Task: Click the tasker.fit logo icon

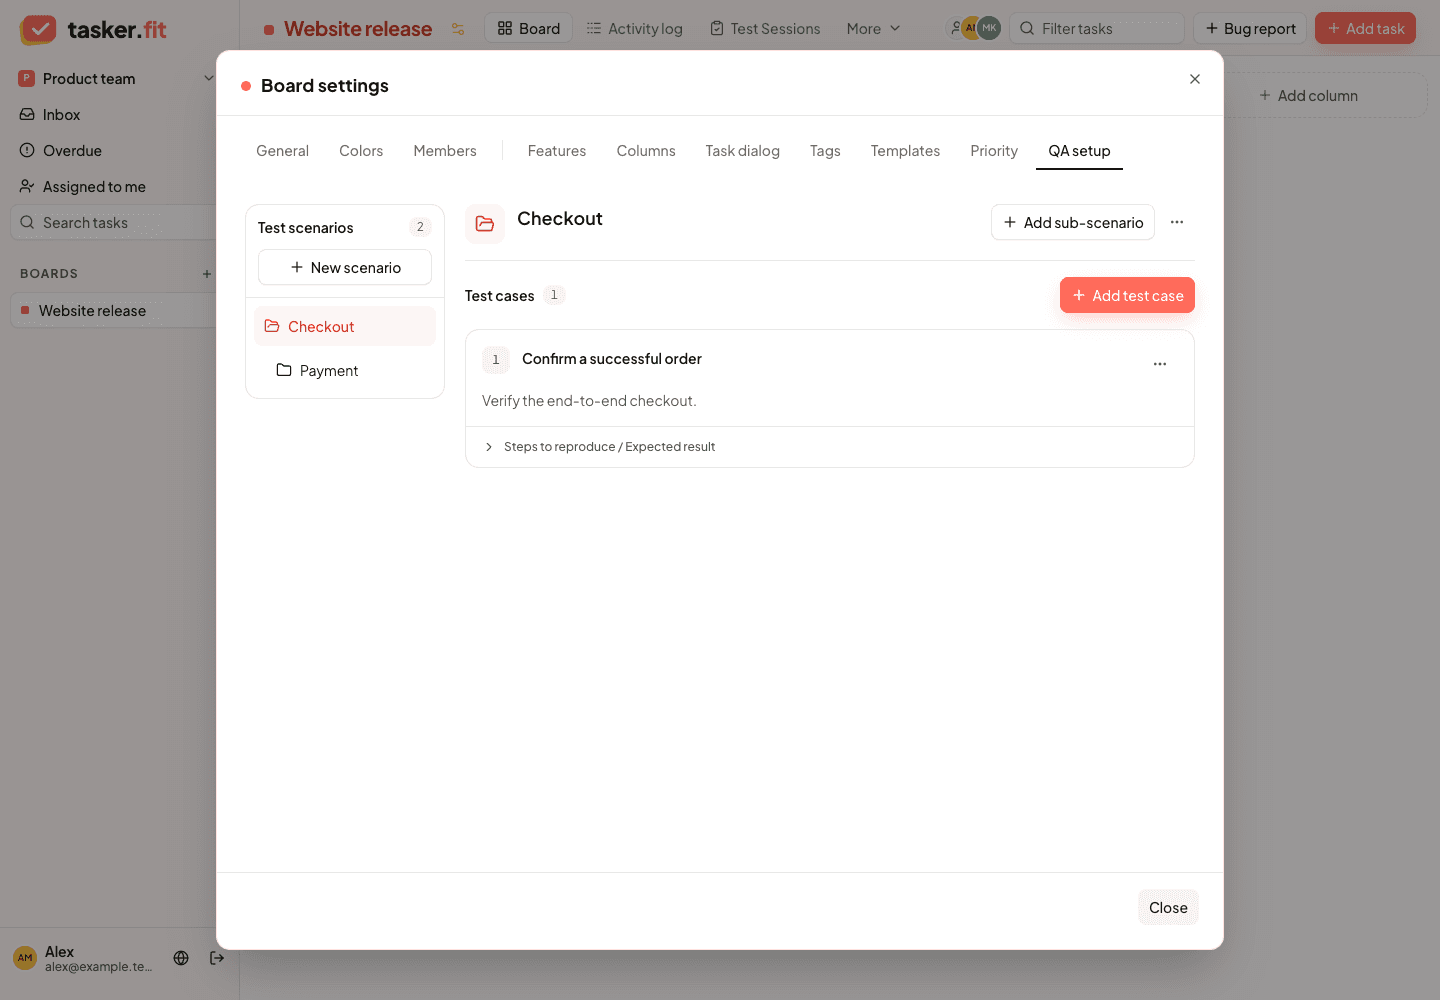Action: (x=39, y=29)
